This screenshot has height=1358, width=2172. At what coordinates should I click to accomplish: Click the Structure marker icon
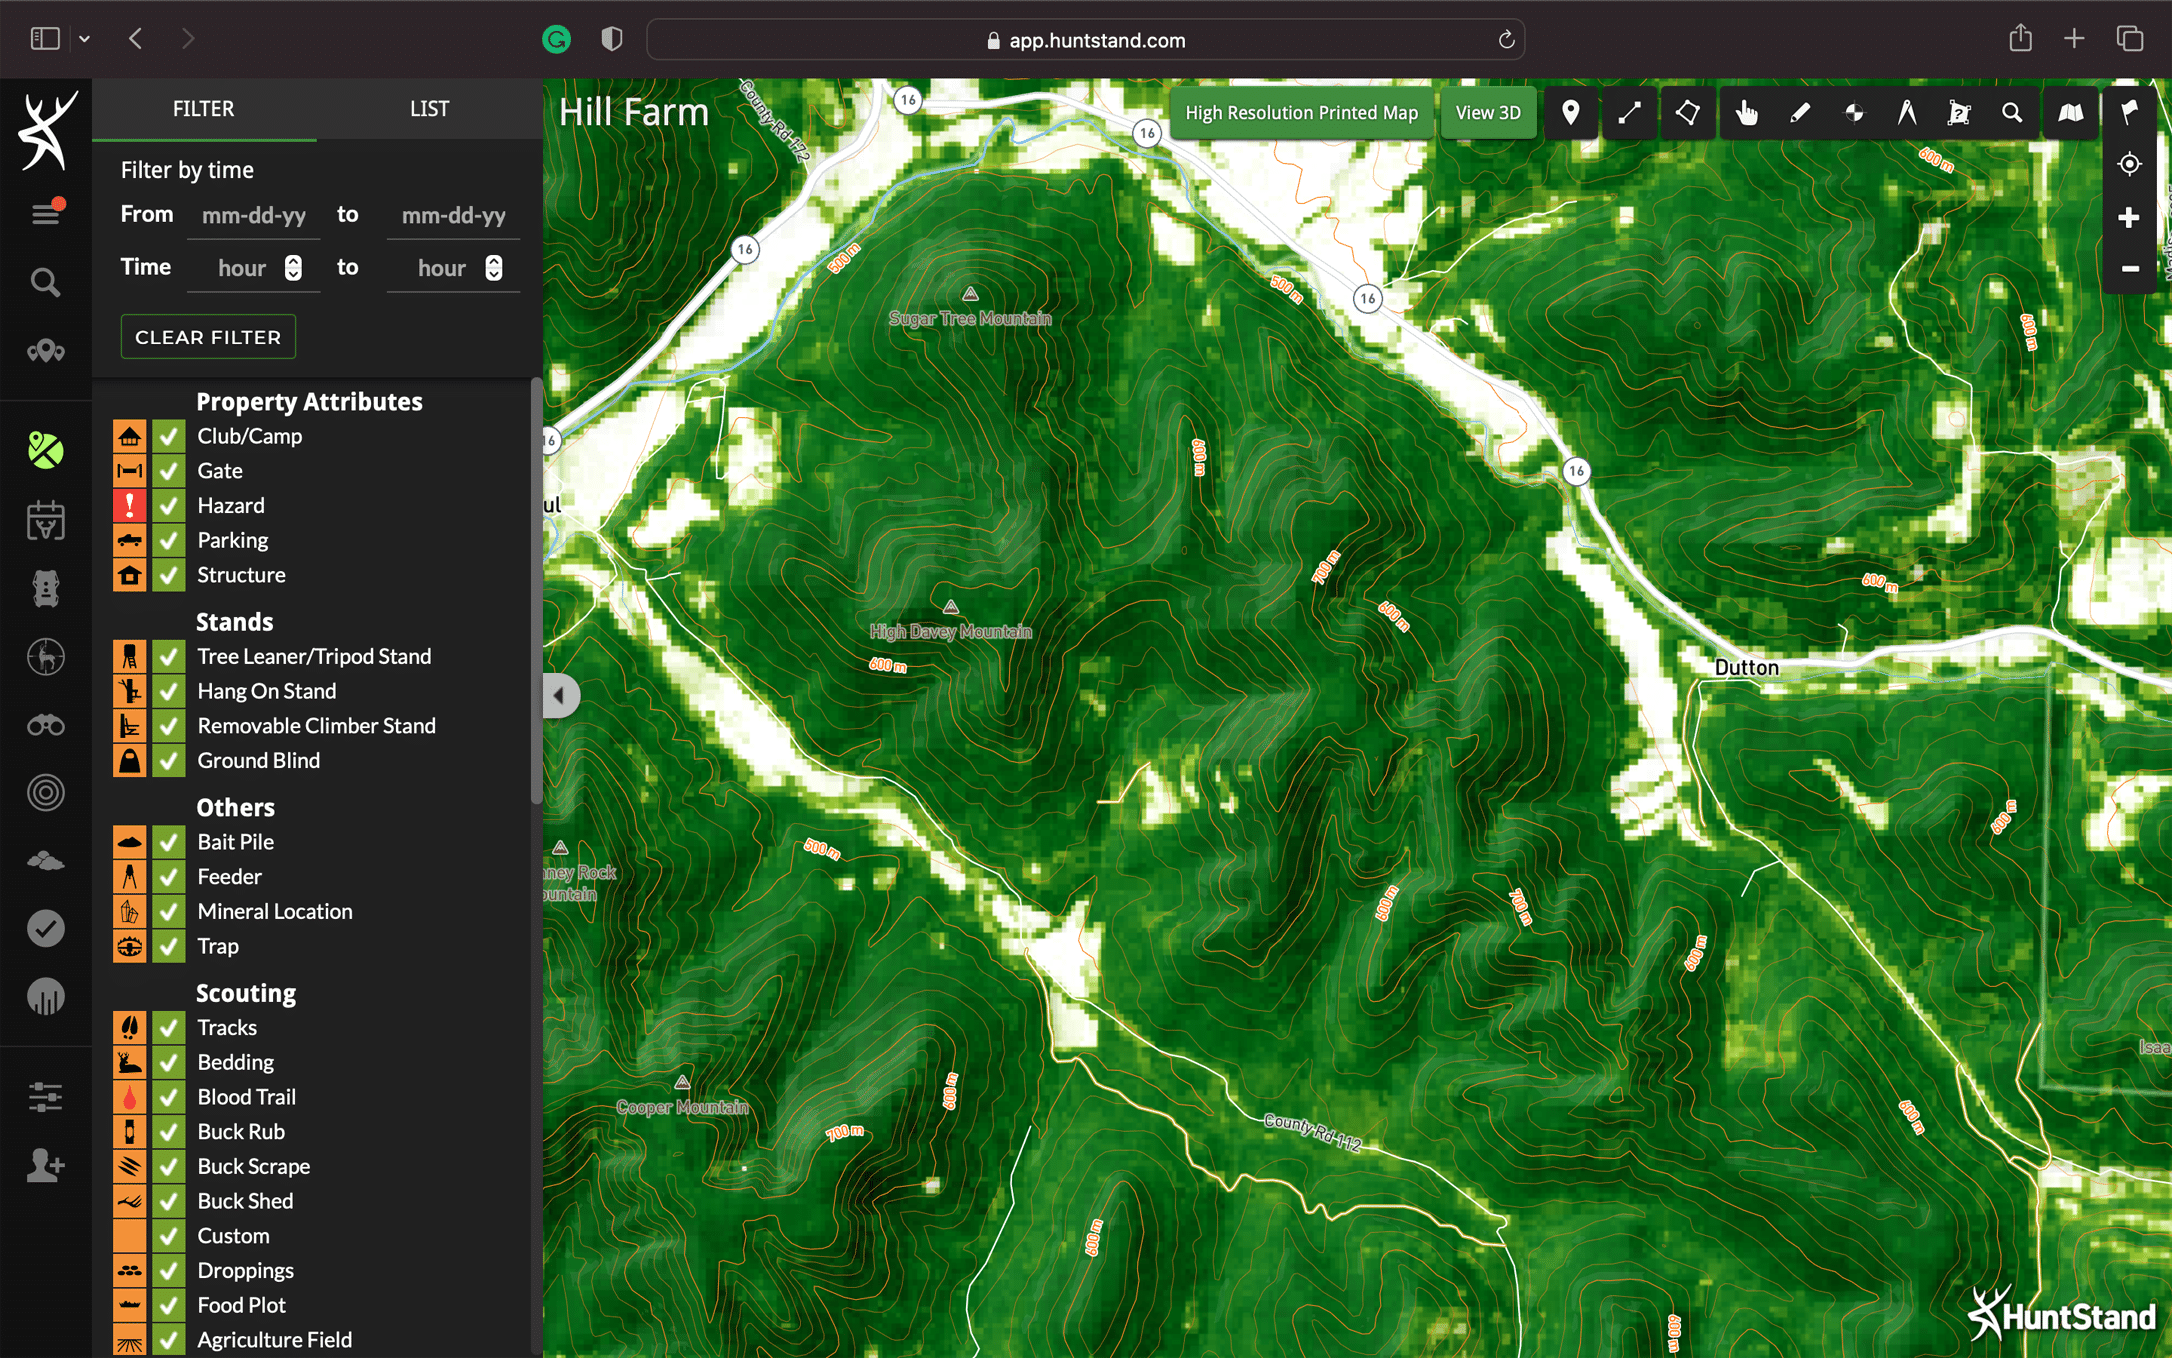click(129, 575)
